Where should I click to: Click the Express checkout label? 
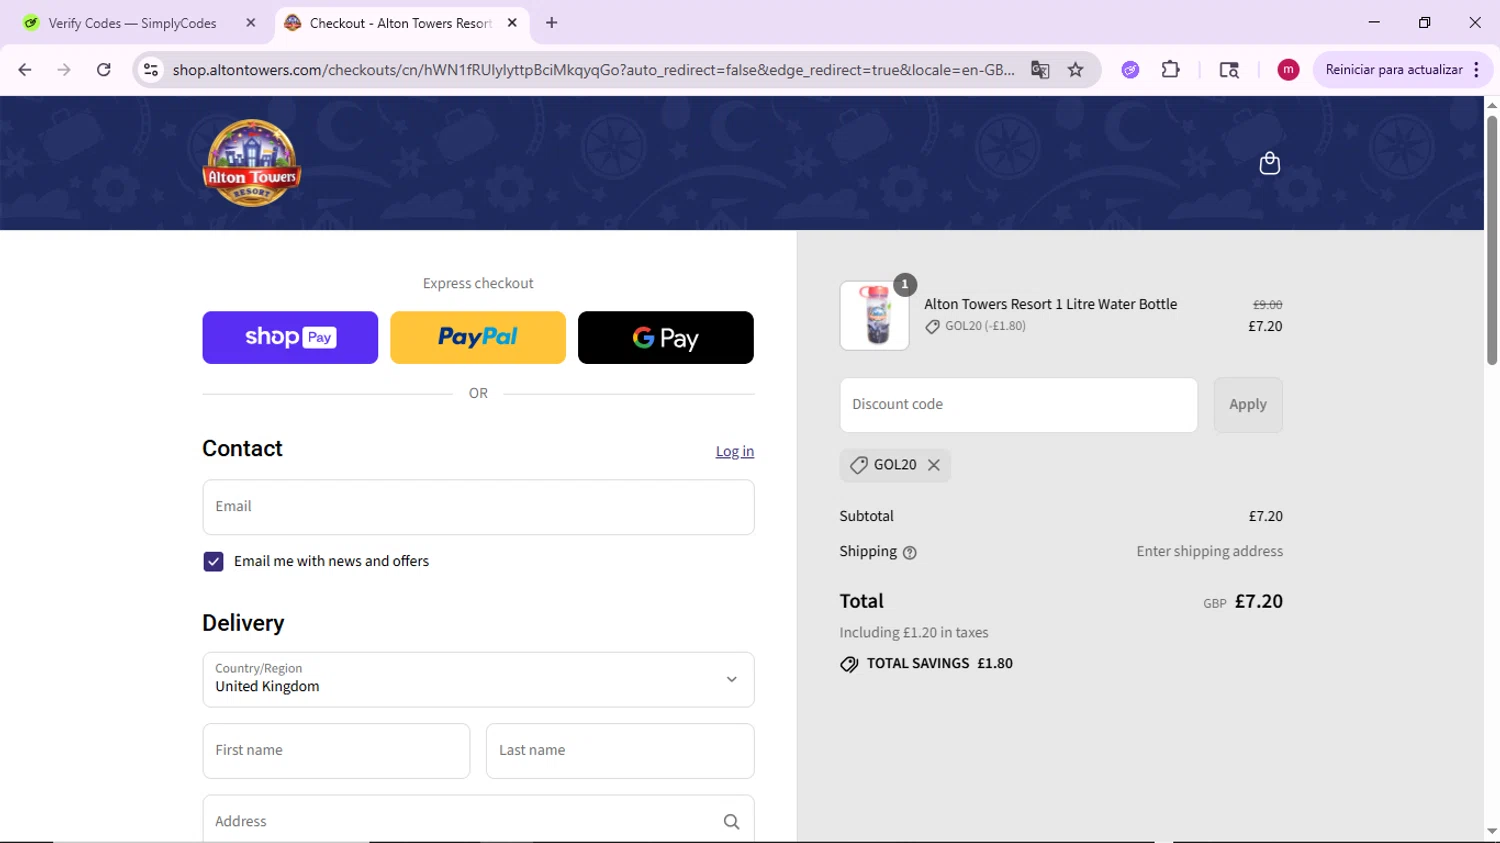[478, 283]
